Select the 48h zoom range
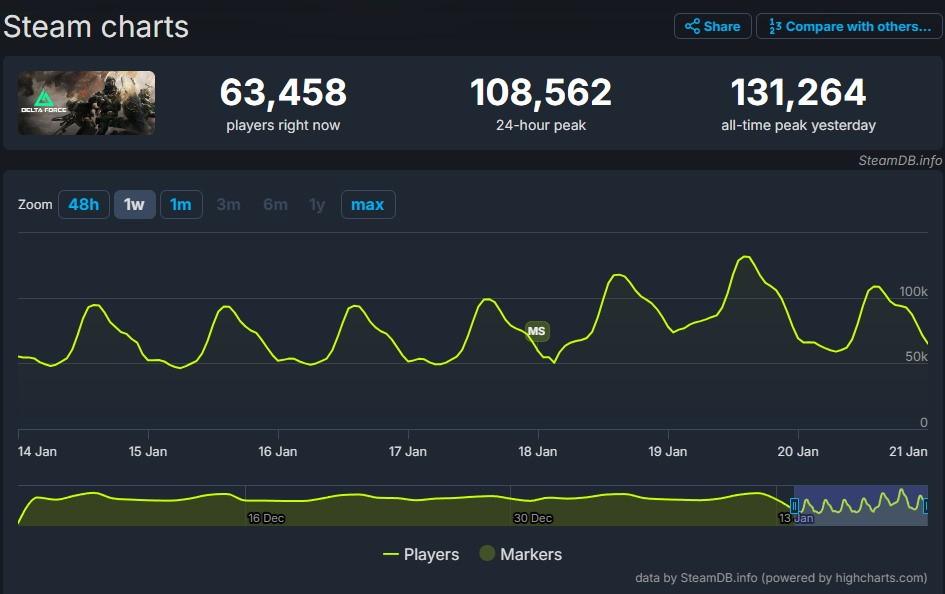945x594 pixels. (x=84, y=205)
